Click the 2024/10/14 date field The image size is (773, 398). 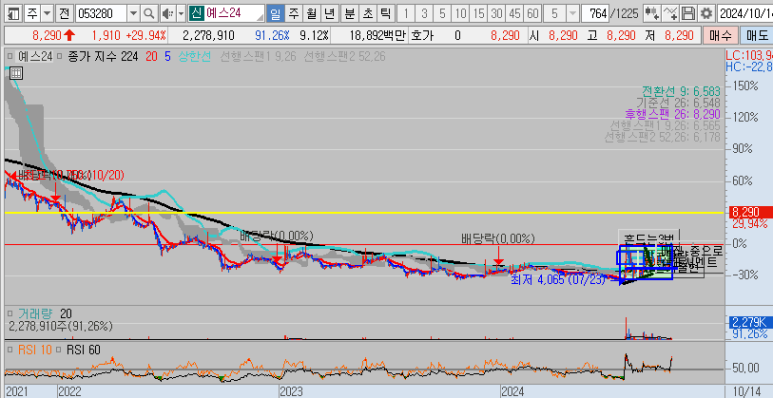click(x=745, y=13)
